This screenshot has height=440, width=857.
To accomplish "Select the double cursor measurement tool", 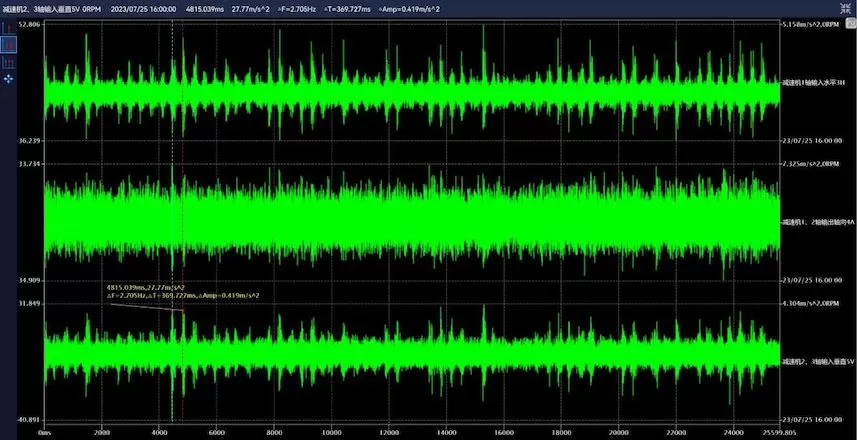I will point(10,45).
